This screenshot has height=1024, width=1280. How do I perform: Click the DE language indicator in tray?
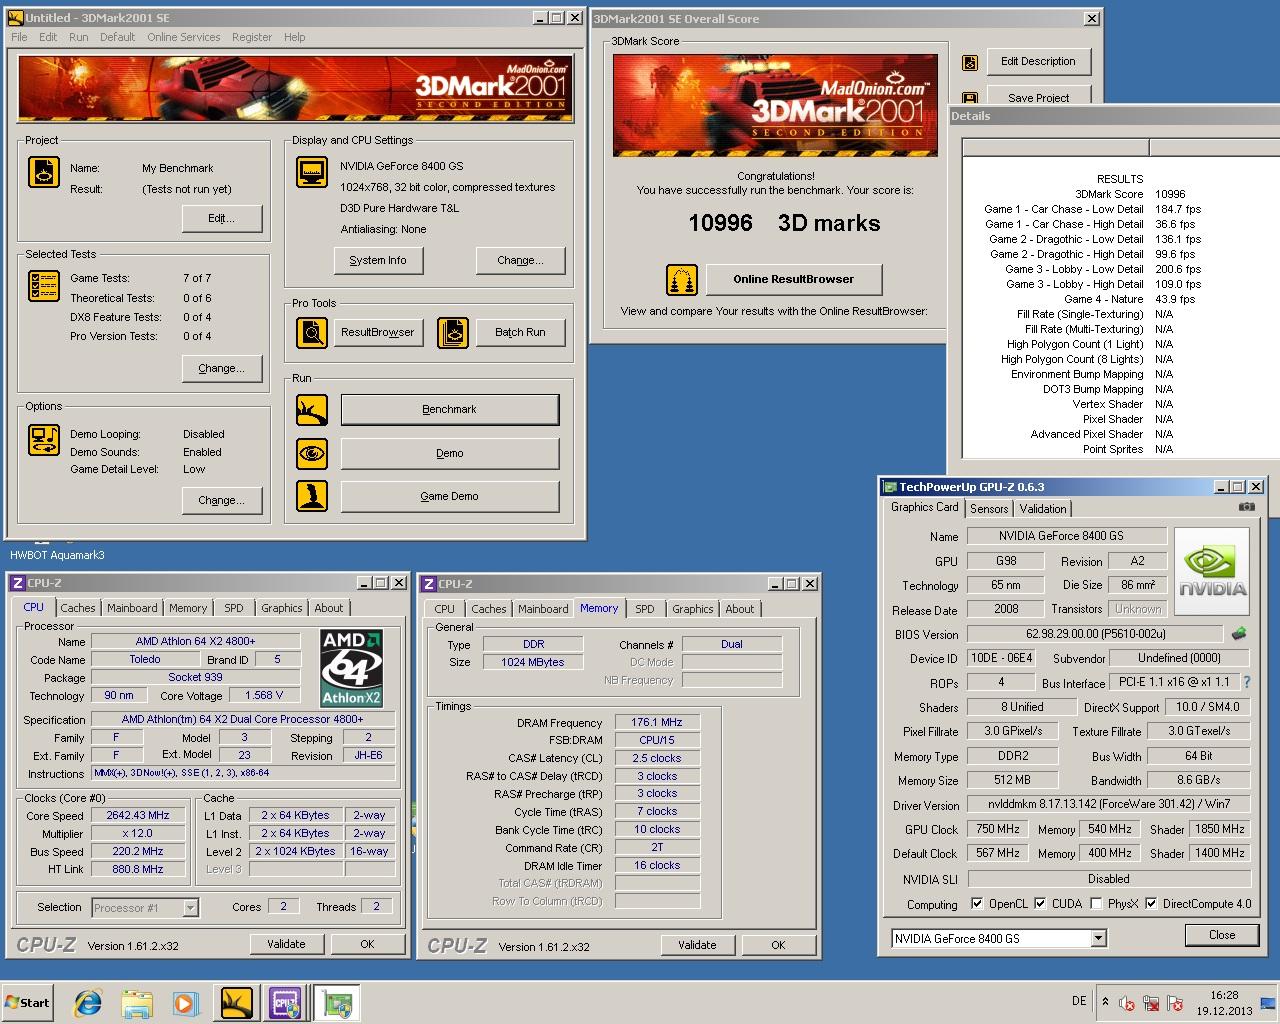point(1079,1001)
